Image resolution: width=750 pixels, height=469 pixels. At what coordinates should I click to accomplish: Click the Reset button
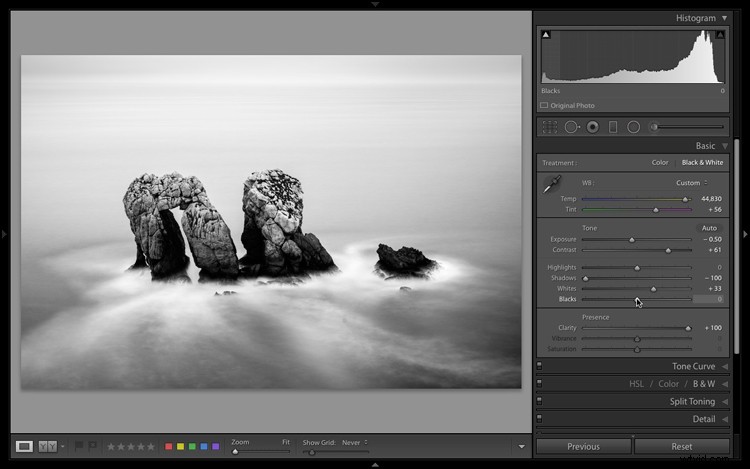[x=682, y=447]
